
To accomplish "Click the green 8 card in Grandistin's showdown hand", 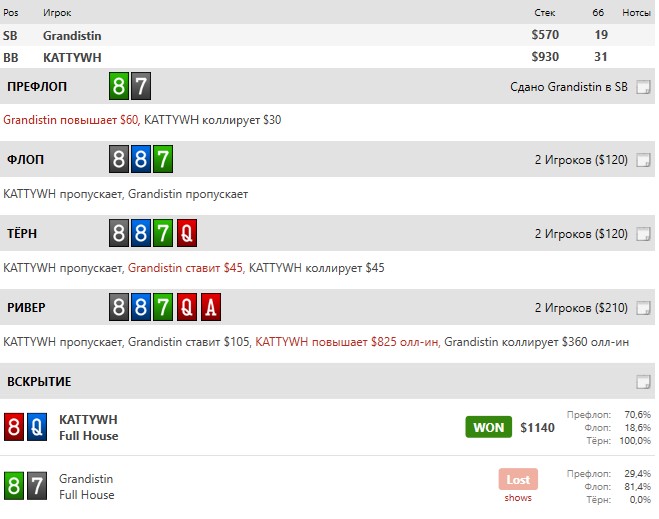I will coord(15,486).
